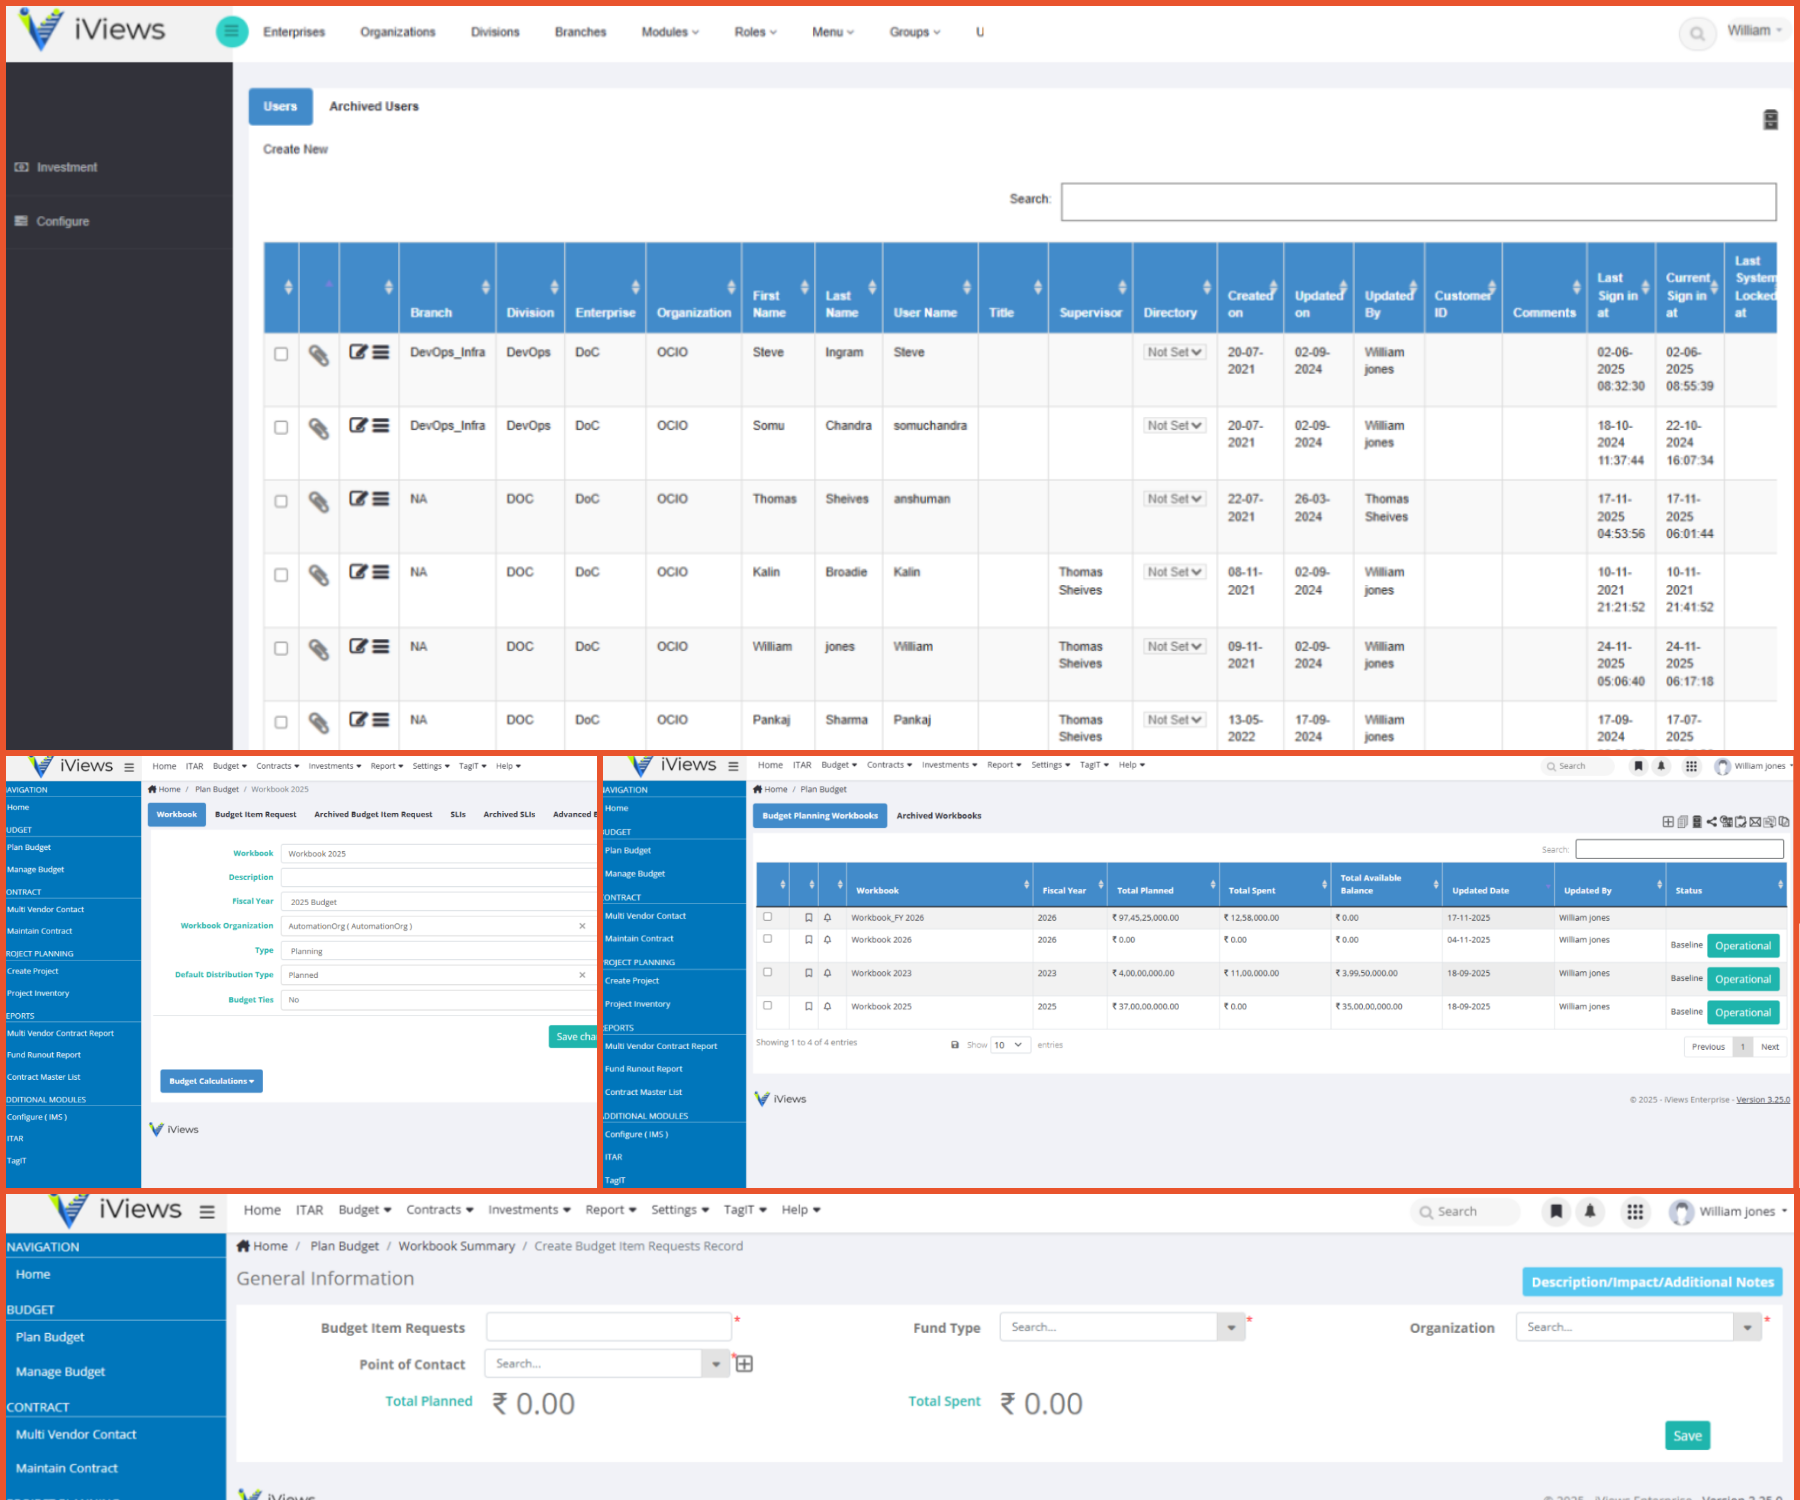1800x1500 pixels.
Task: Click the green hamburger button beside Enterprises
Action: point(232,32)
